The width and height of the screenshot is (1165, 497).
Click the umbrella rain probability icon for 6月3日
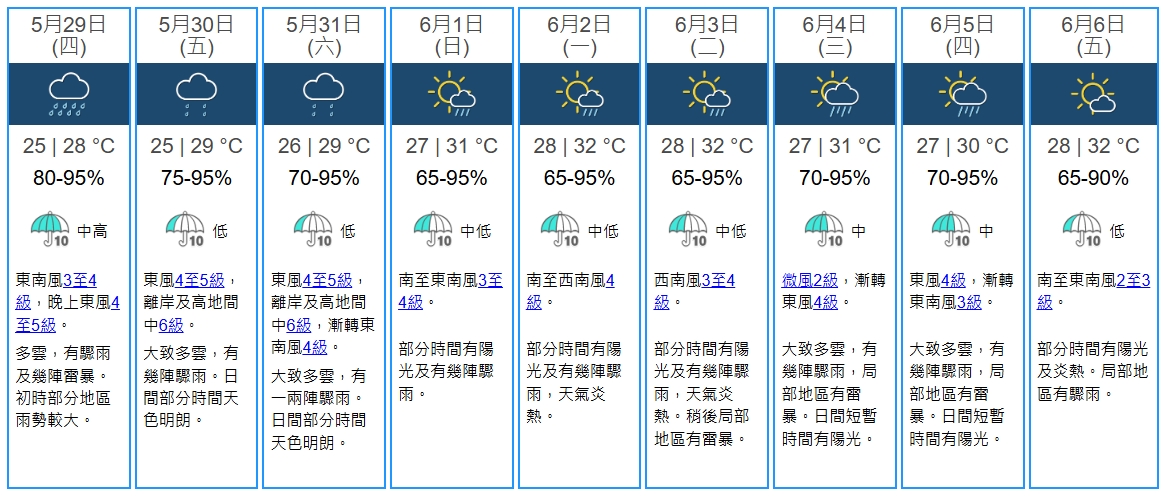688,229
